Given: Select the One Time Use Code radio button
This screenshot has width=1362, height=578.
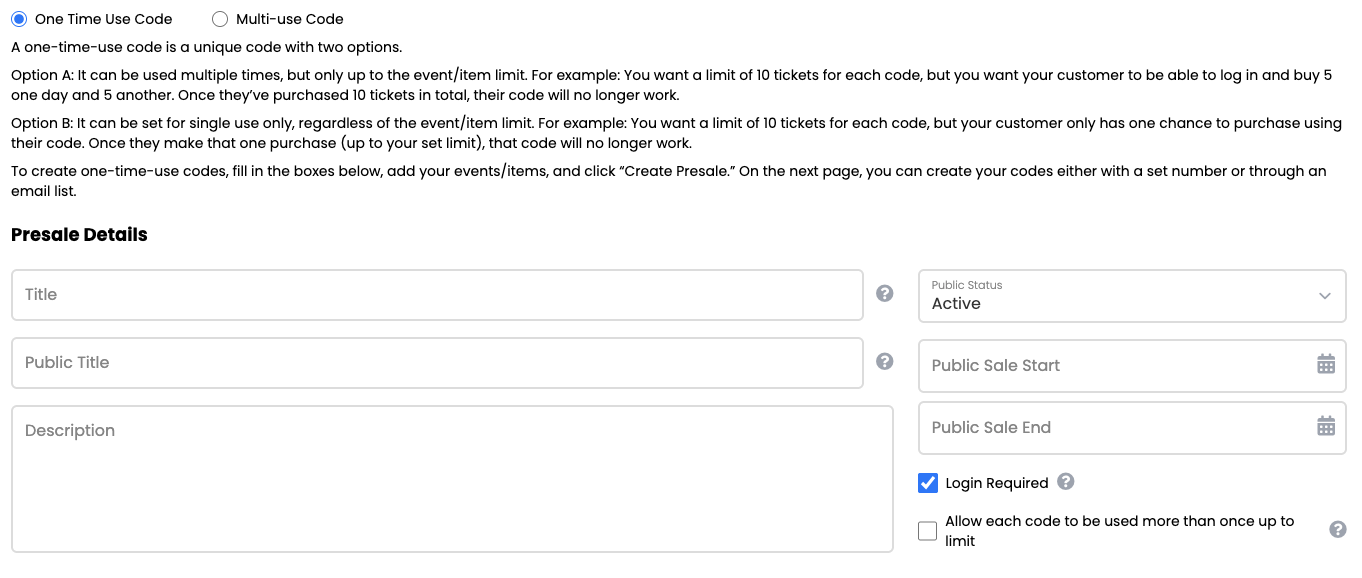Looking at the screenshot, I should pyautogui.click(x=19, y=19).
